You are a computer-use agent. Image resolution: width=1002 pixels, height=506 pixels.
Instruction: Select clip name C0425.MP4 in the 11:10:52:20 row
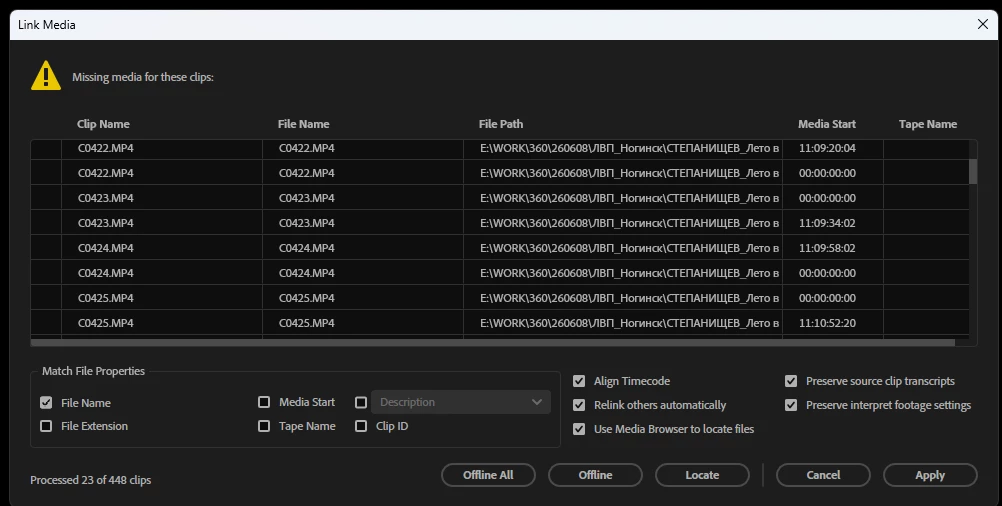(x=106, y=323)
